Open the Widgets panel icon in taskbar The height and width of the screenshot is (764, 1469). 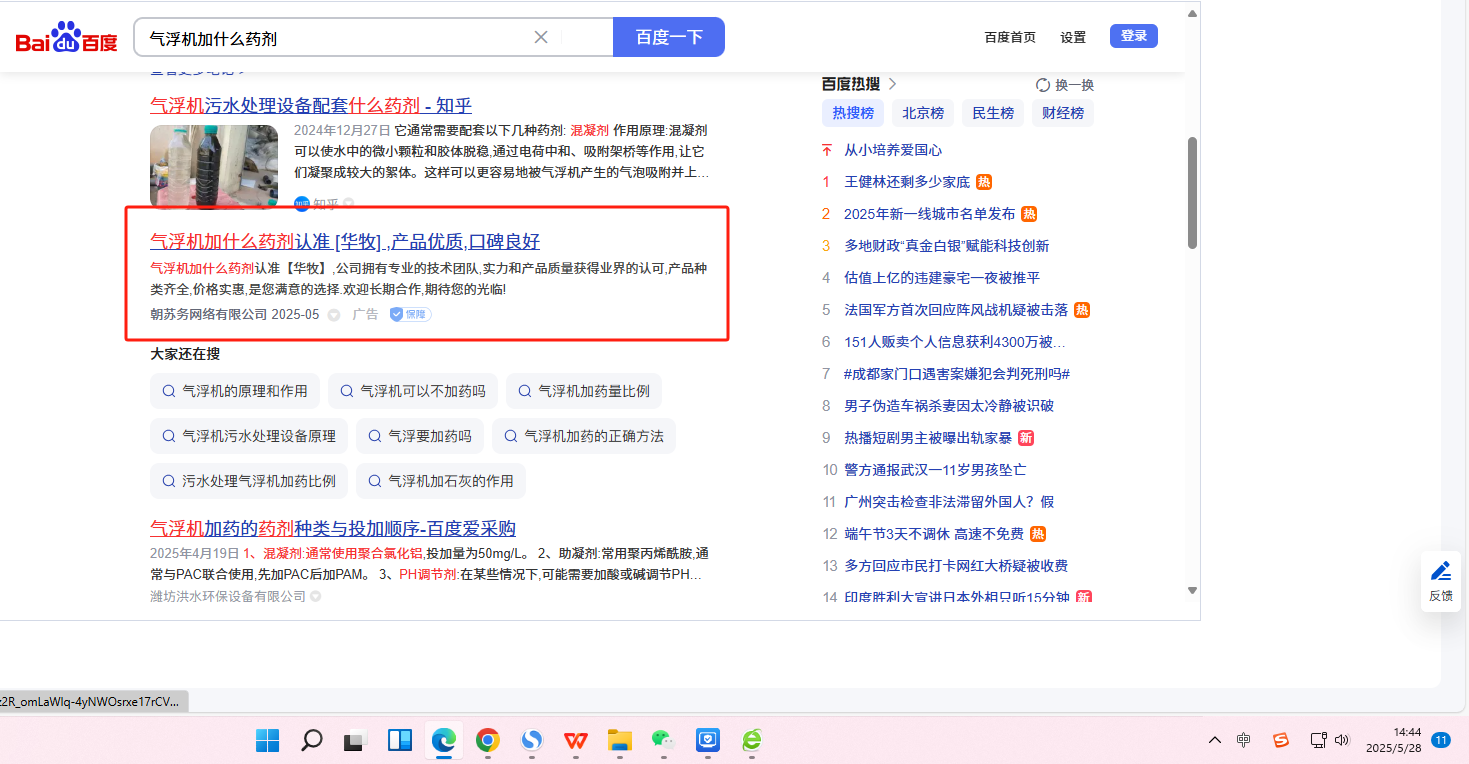click(x=400, y=740)
